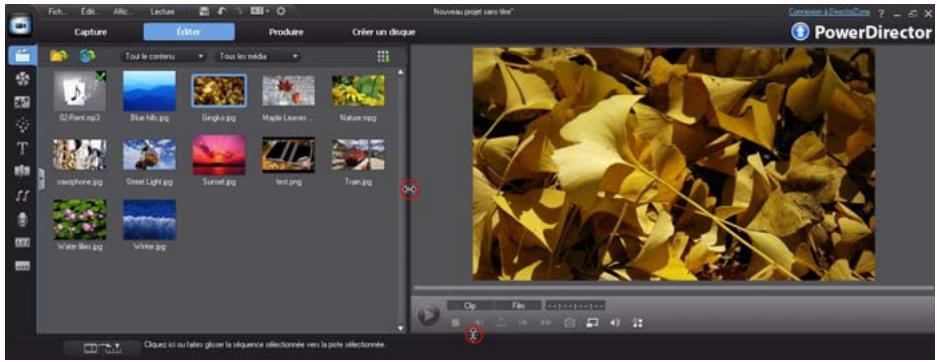Click the next frame button

[x=523, y=323]
